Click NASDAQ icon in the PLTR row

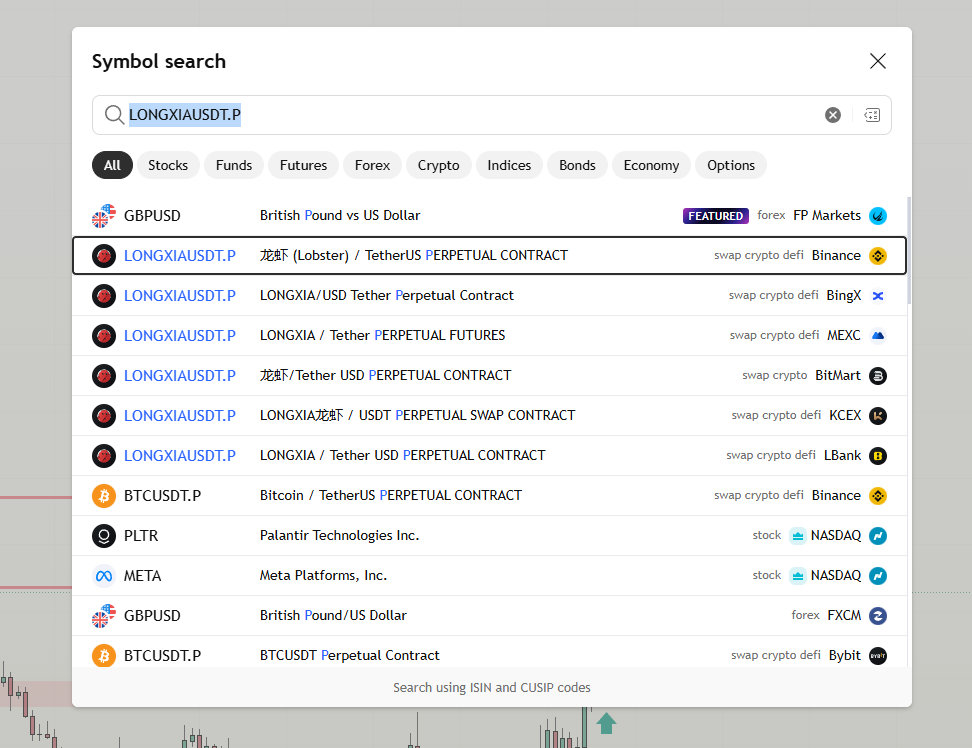tap(878, 535)
